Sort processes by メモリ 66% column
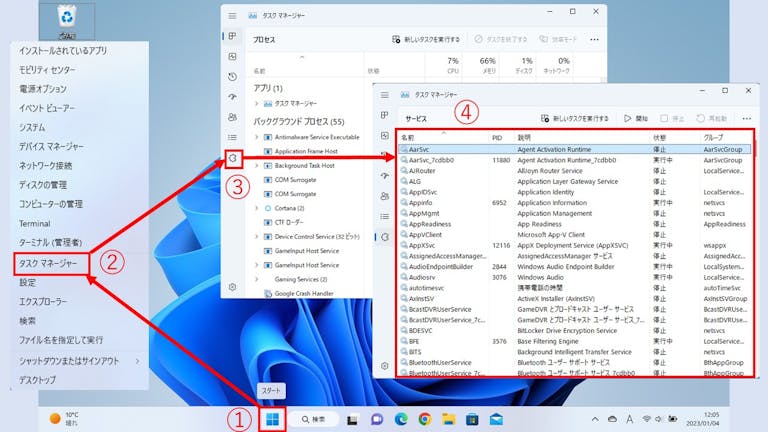The height and width of the screenshot is (432, 768). pyautogui.click(x=487, y=65)
